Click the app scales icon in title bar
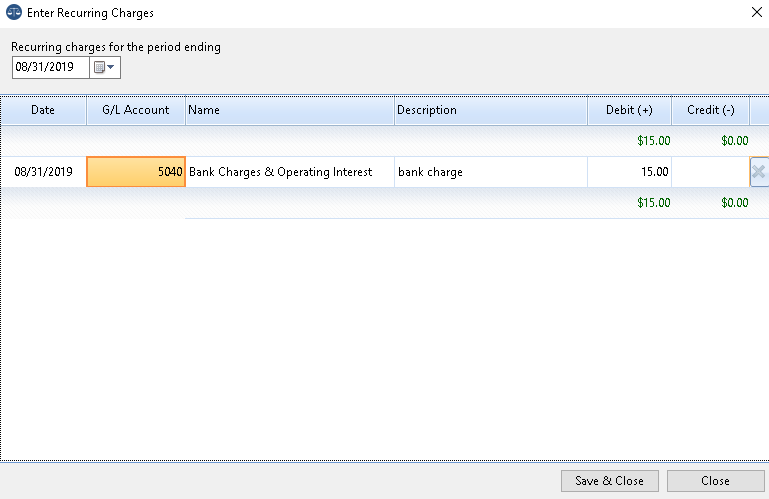769x499 pixels. click(x=14, y=12)
